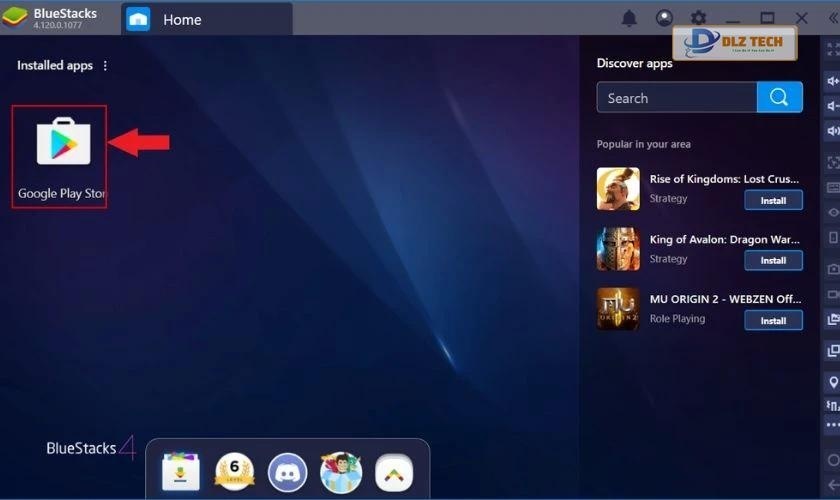Collapse the sidebar with double-chevron icon
This screenshot has height=500, width=840.
click(833, 18)
